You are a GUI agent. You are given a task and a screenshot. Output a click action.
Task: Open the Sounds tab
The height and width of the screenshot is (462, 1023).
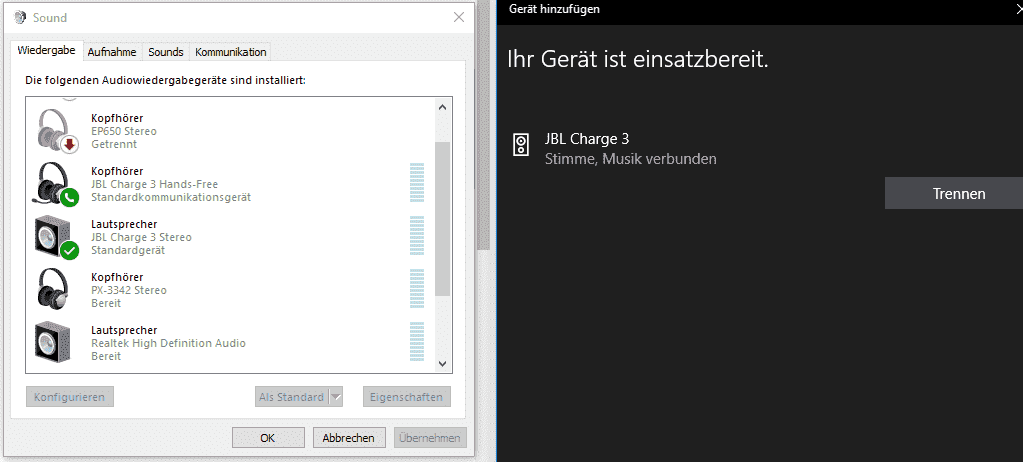[x=166, y=52]
